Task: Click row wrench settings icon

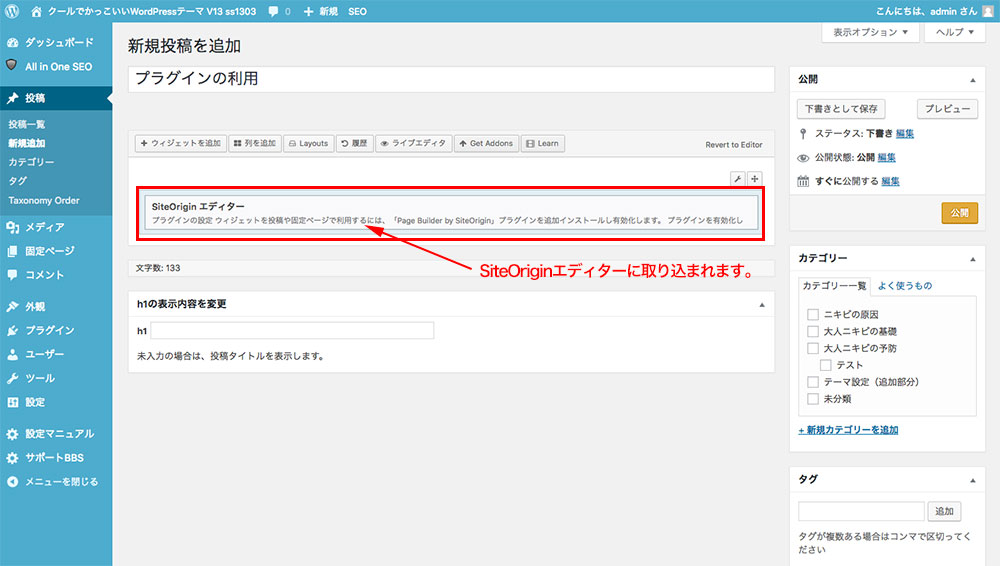Action: point(737,179)
